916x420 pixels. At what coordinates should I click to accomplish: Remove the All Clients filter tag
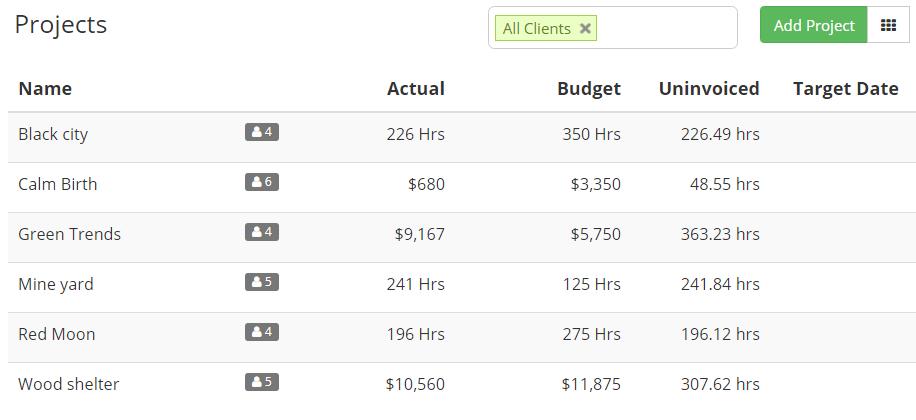585,28
